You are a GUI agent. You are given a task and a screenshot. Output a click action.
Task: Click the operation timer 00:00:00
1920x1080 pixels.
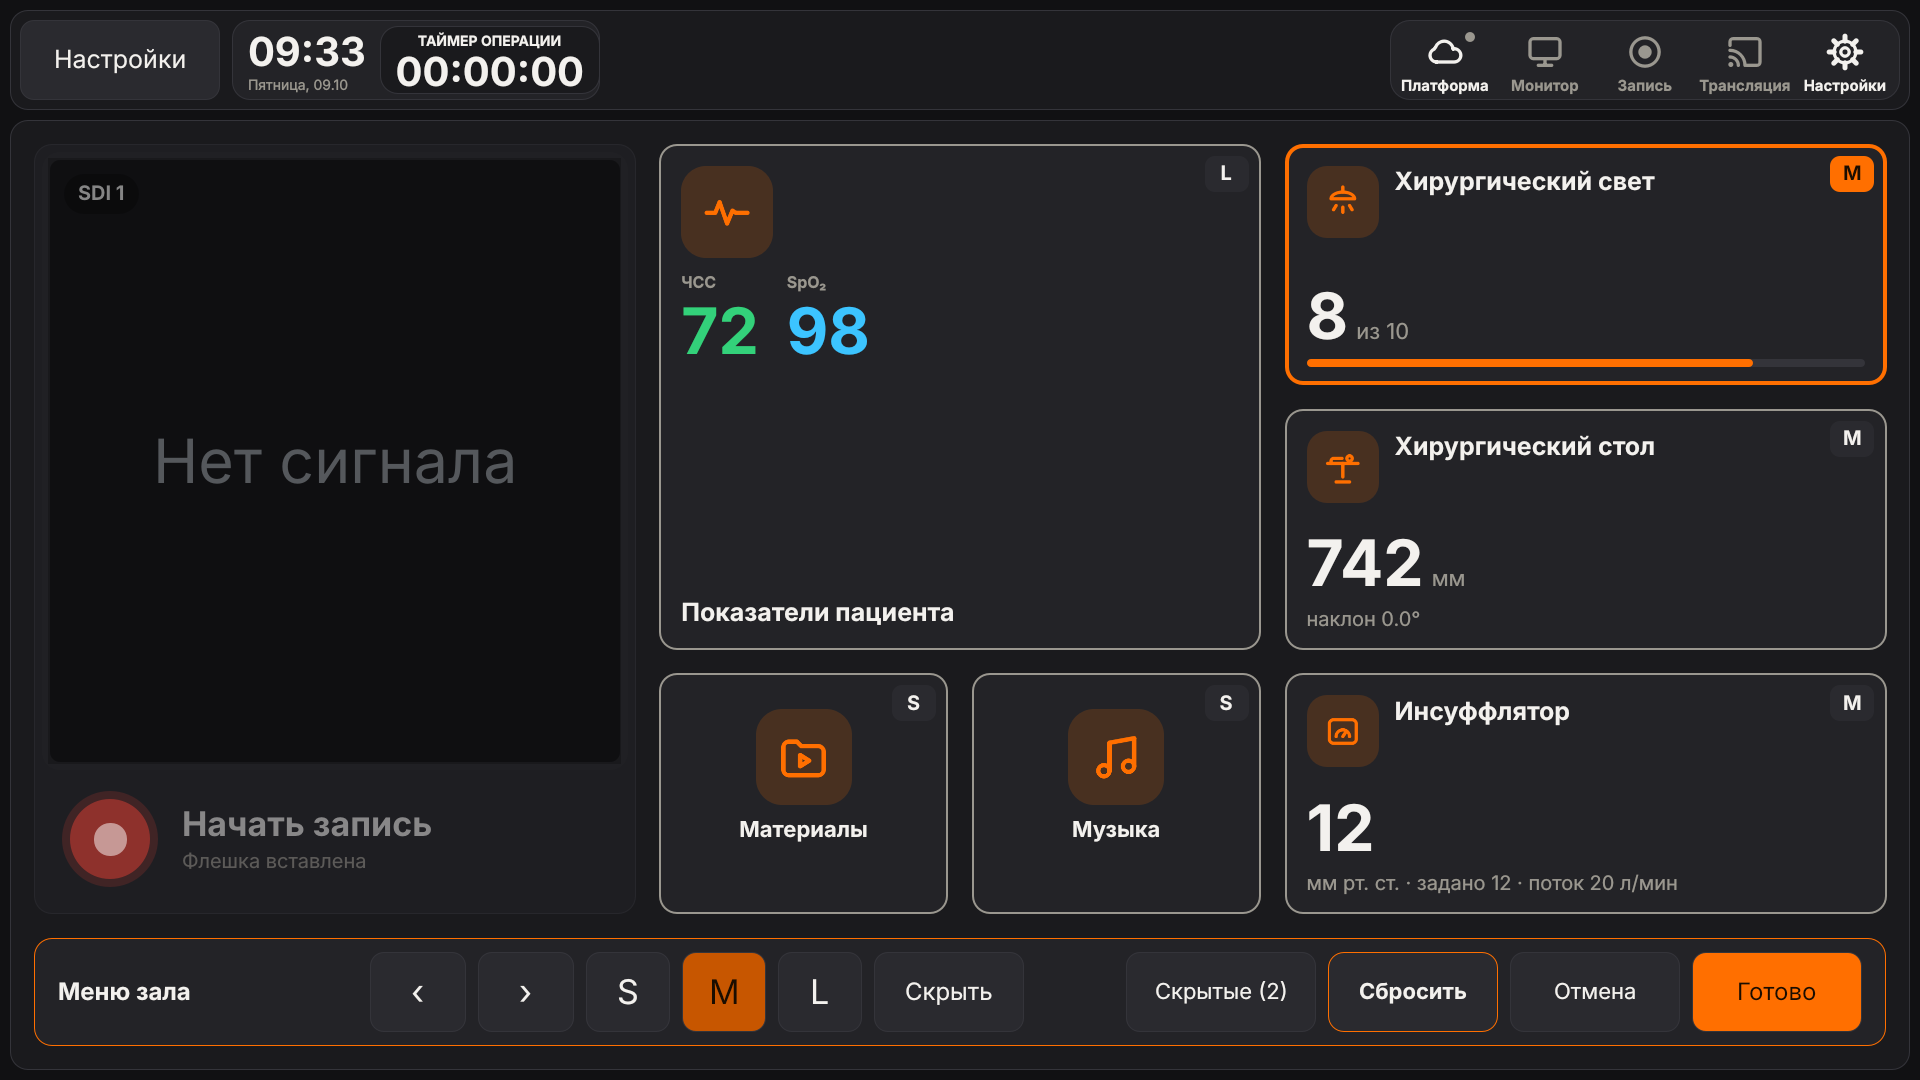pos(489,72)
